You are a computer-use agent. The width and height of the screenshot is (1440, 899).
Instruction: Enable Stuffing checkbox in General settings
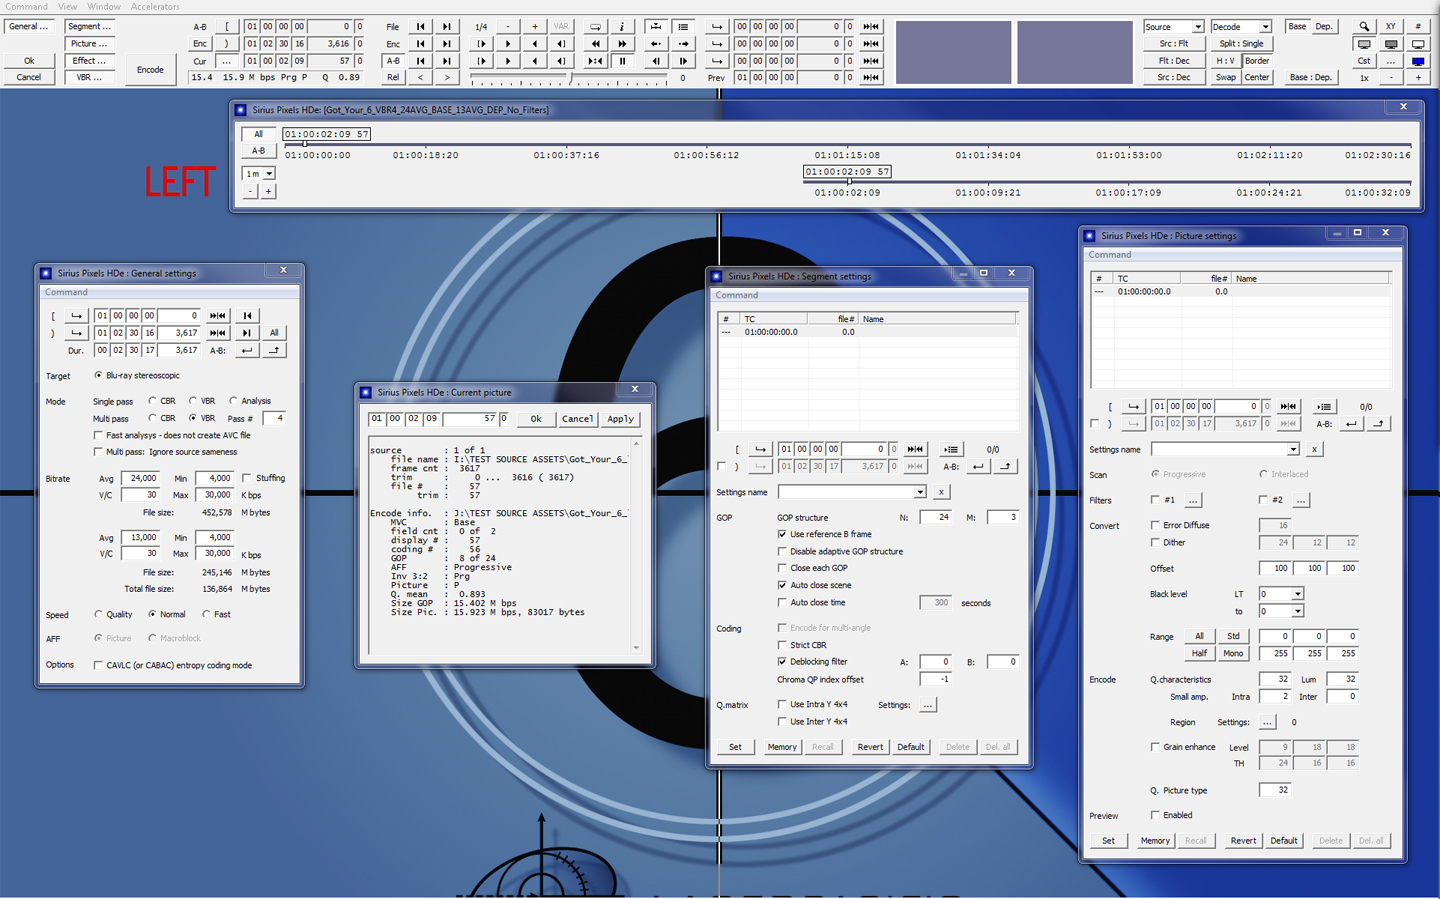[x=247, y=478]
